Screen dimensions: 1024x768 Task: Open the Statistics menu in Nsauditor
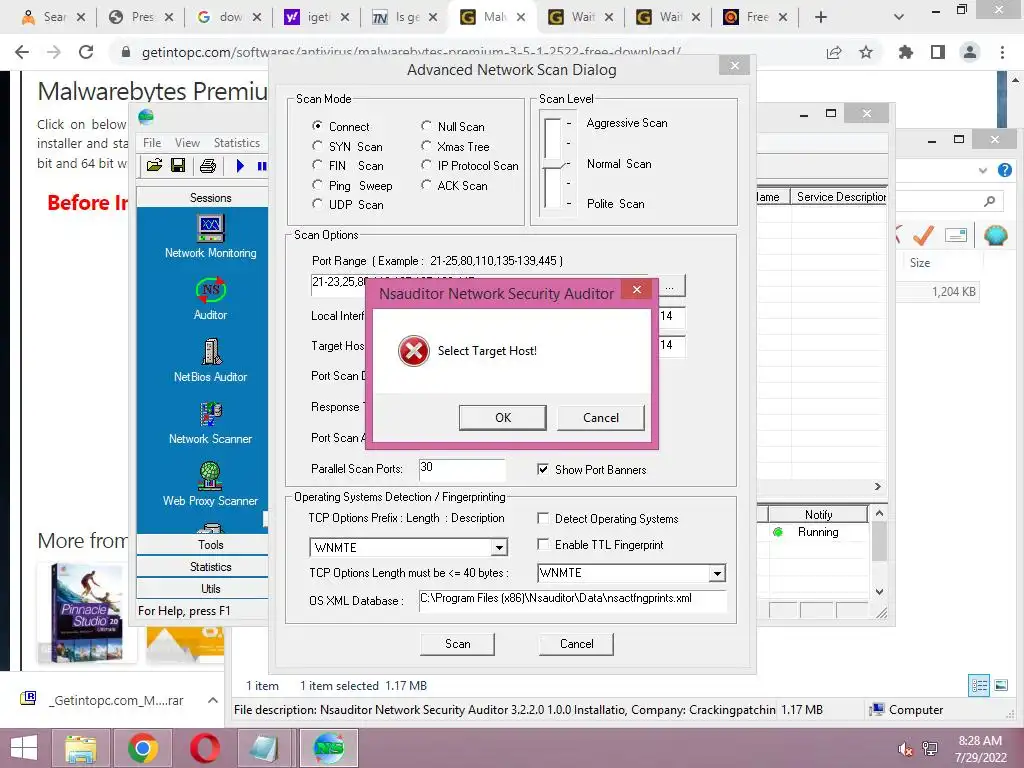pyautogui.click(x=236, y=142)
